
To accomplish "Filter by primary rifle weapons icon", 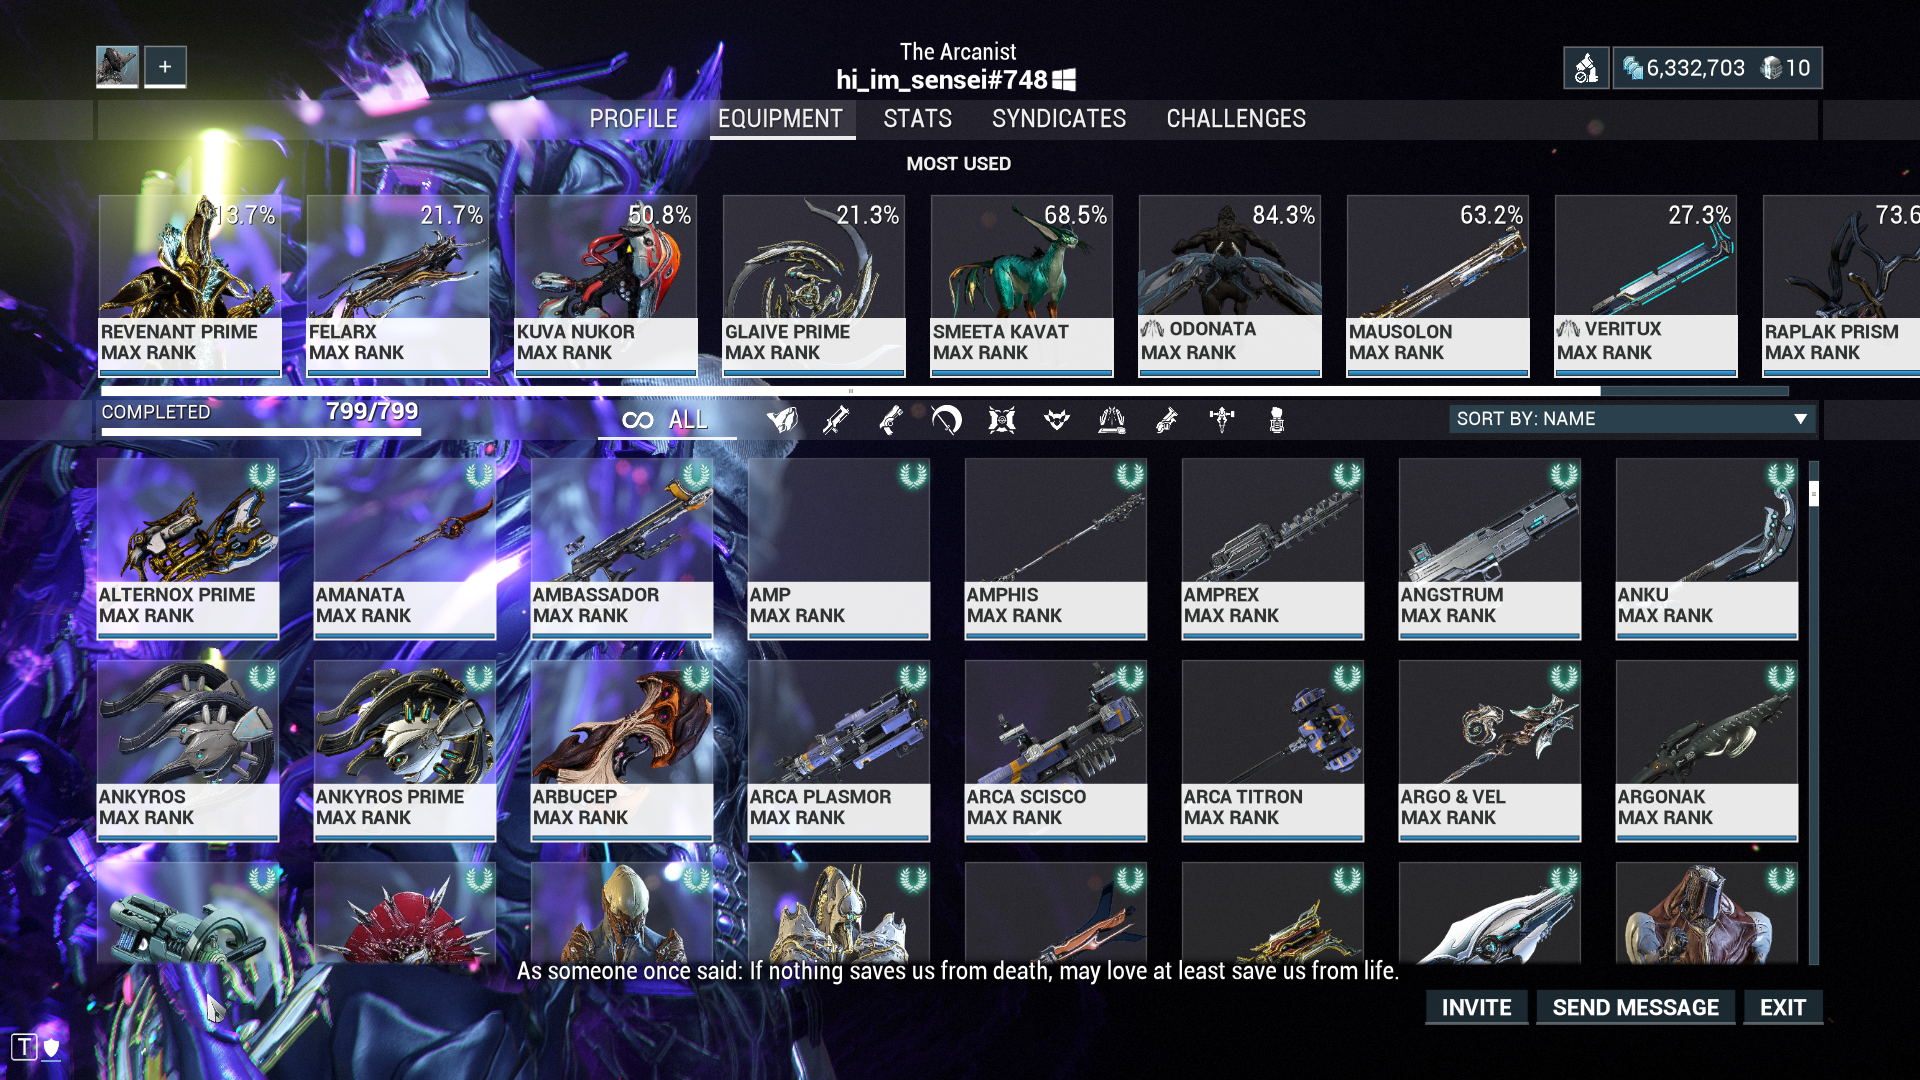I will tap(836, 420).
